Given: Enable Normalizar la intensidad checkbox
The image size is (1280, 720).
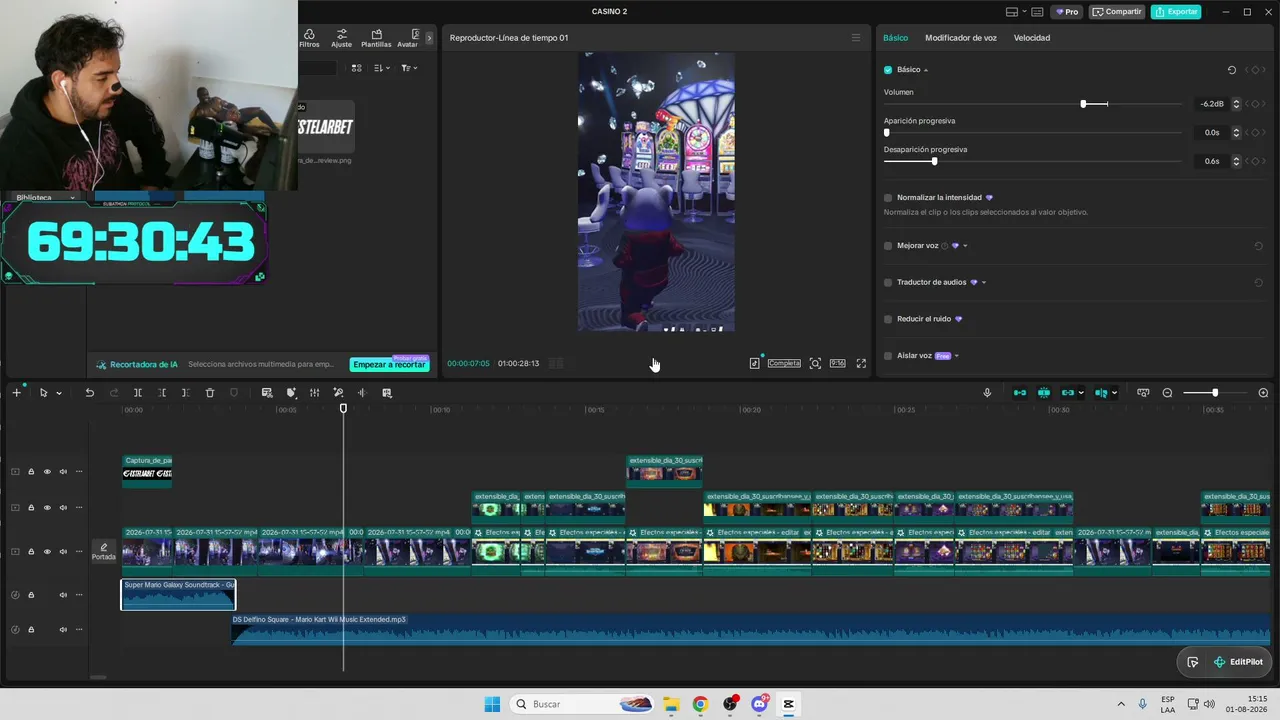Looking at the screenshot, I should (x=888, y=198).
